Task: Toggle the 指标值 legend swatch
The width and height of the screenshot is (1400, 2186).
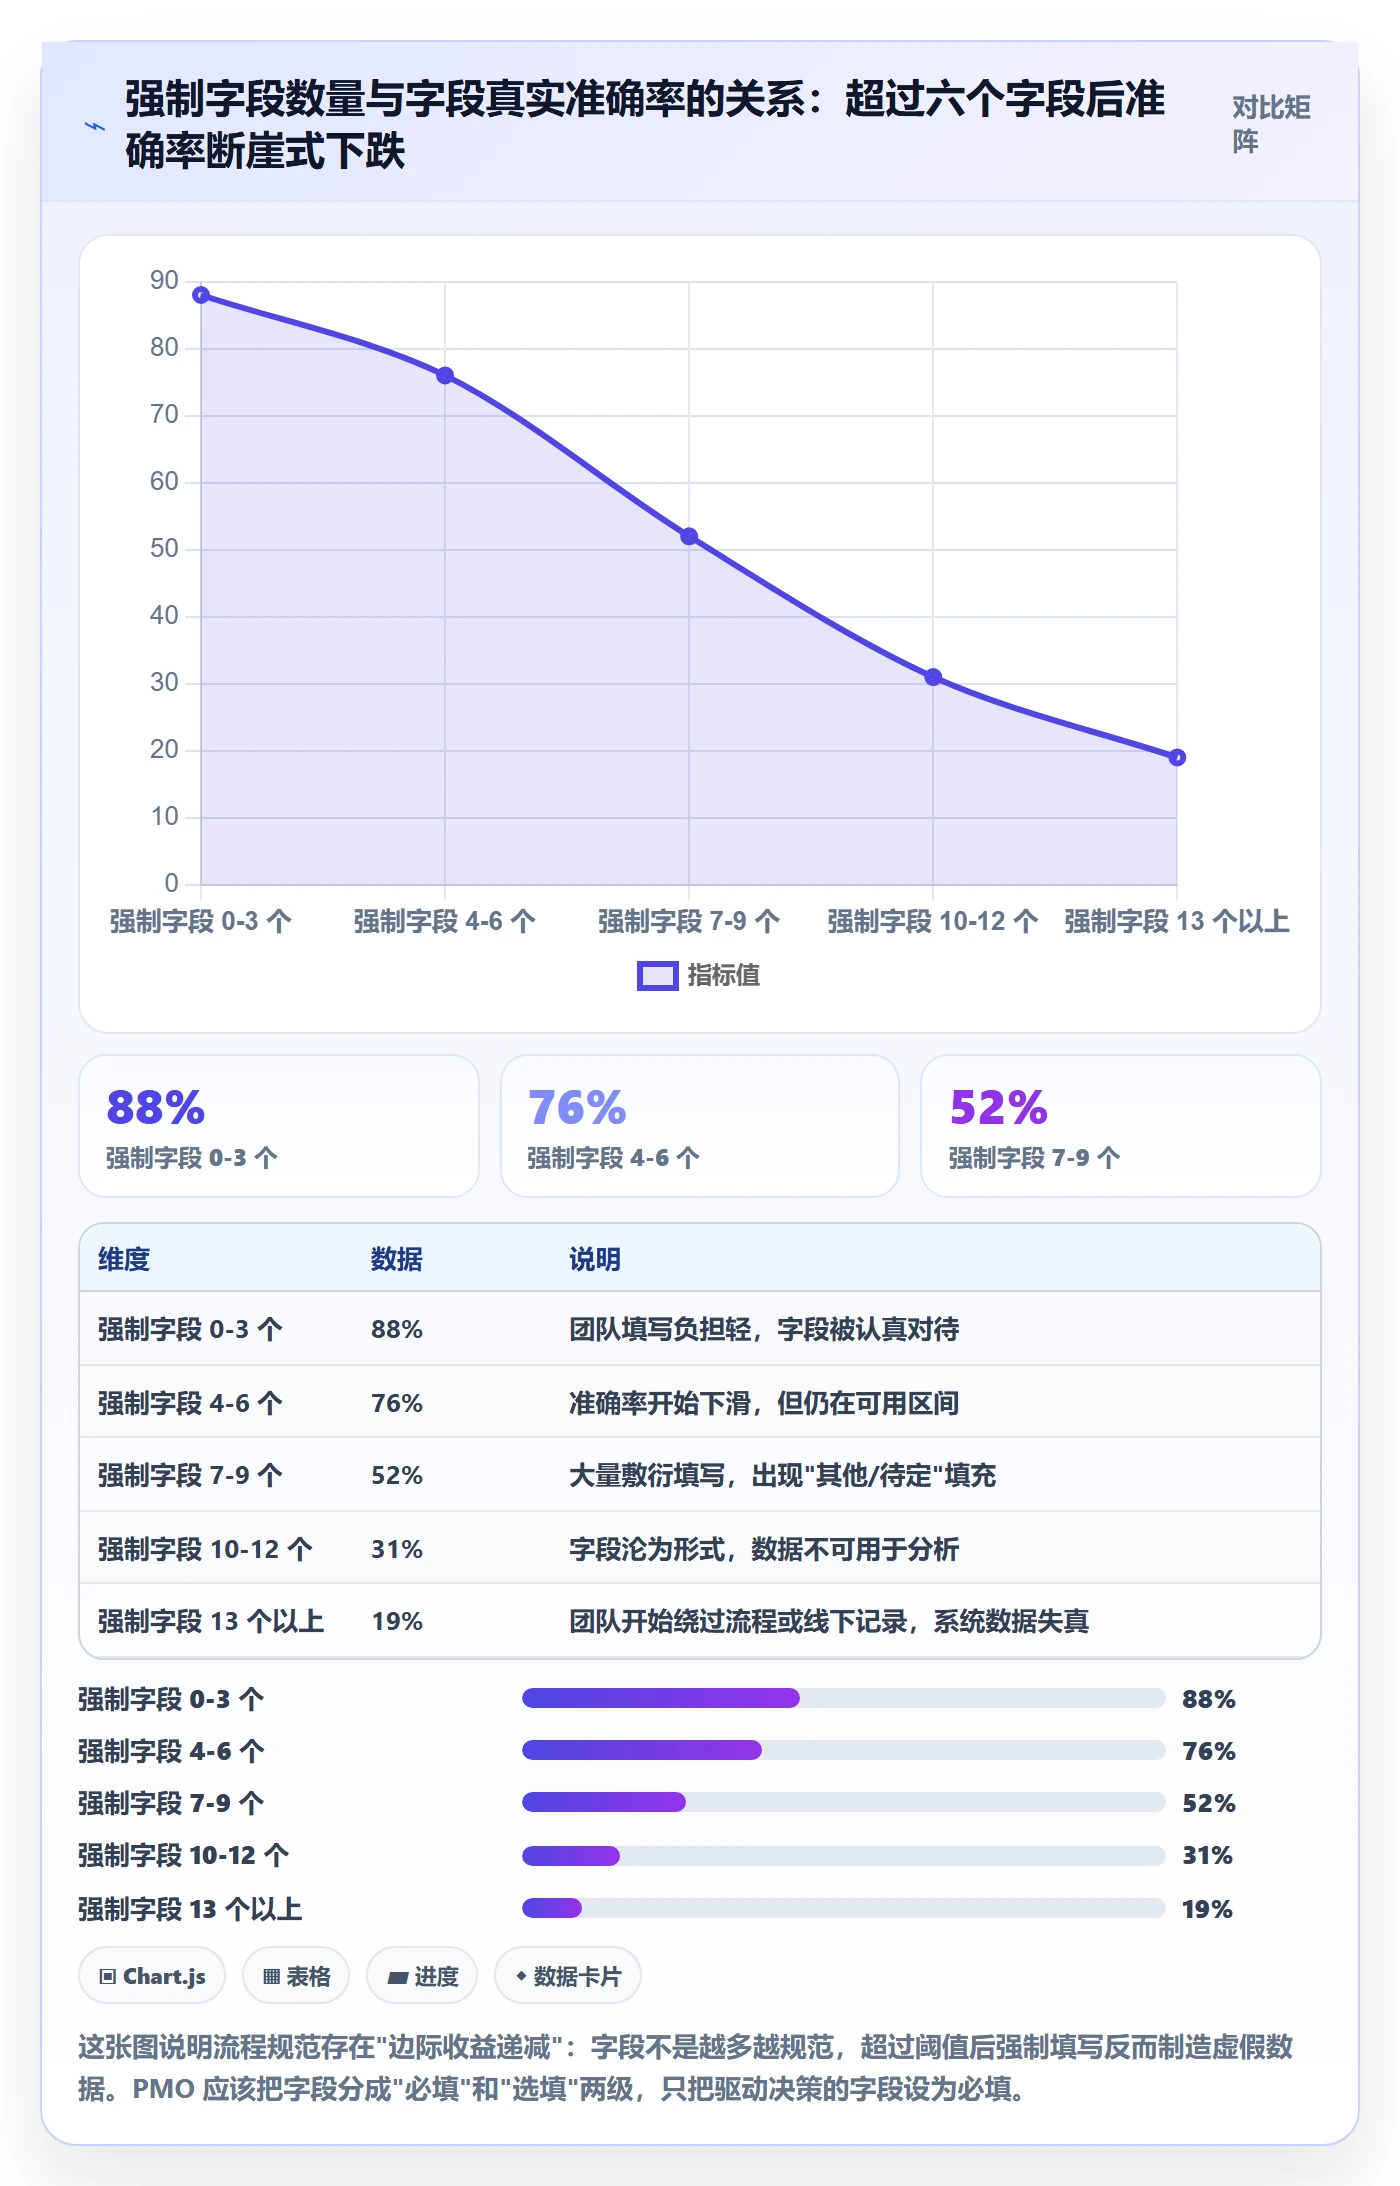Action: 658,976
